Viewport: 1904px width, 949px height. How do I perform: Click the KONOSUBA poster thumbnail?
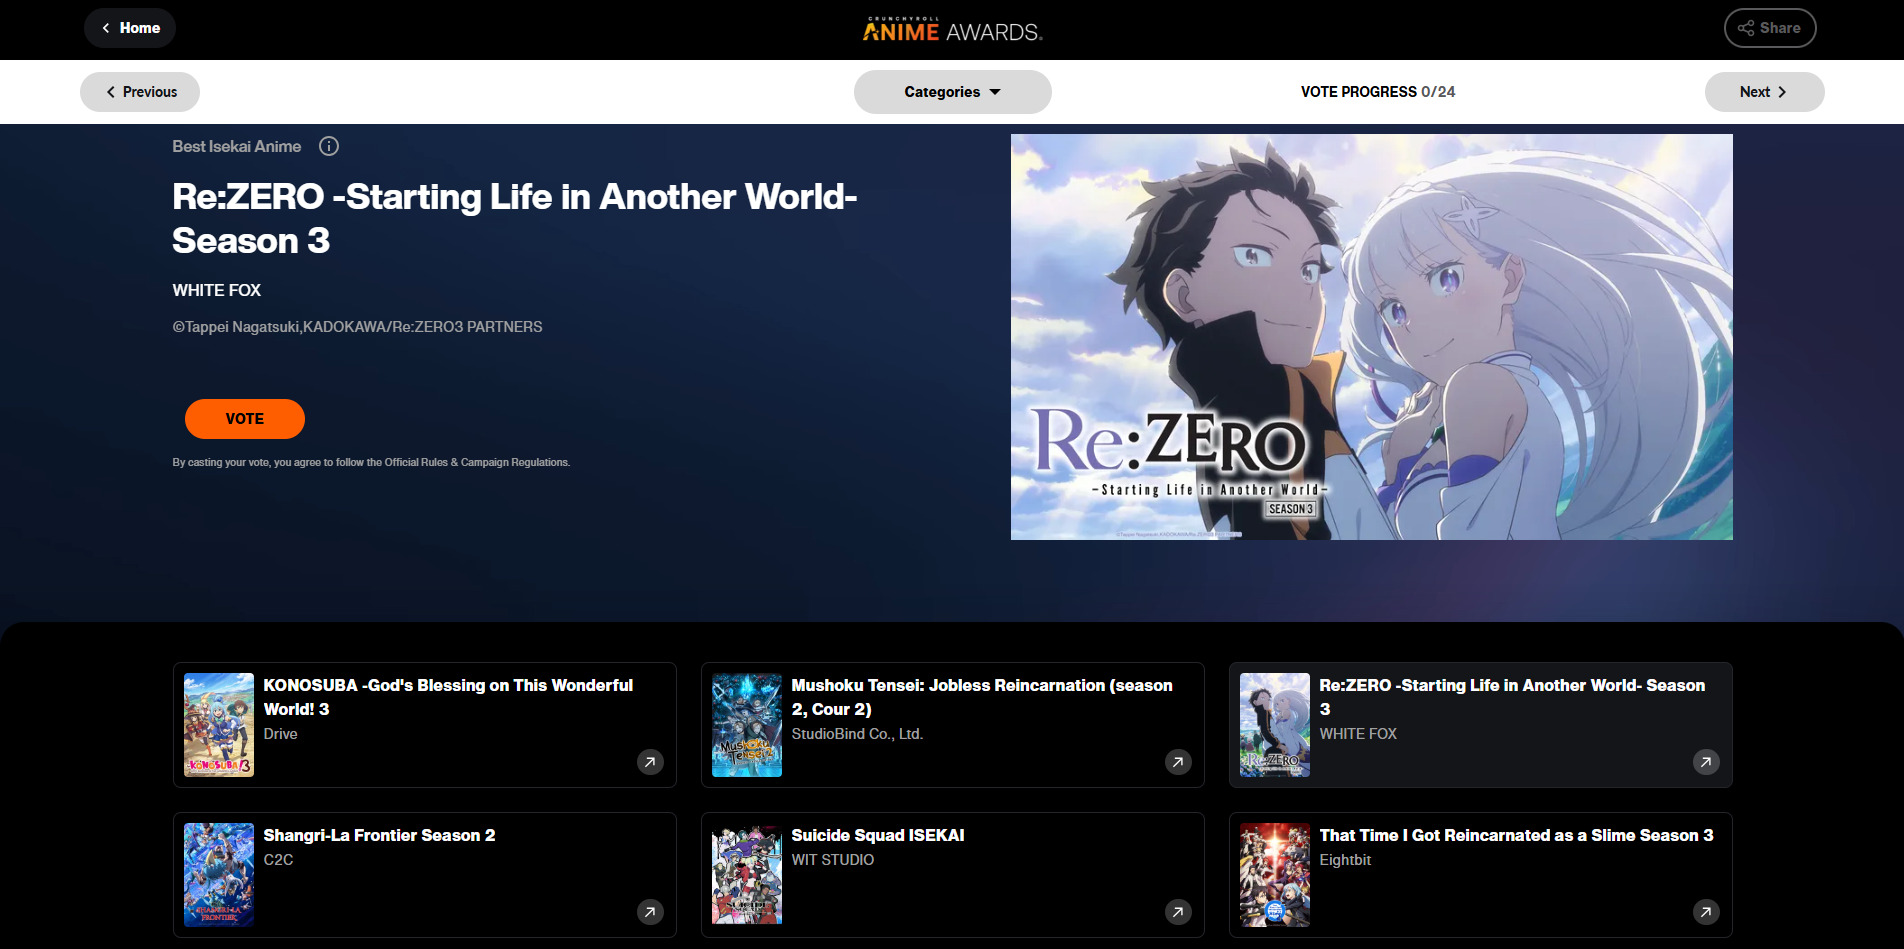pyautogui.click(x=219, y=725)
